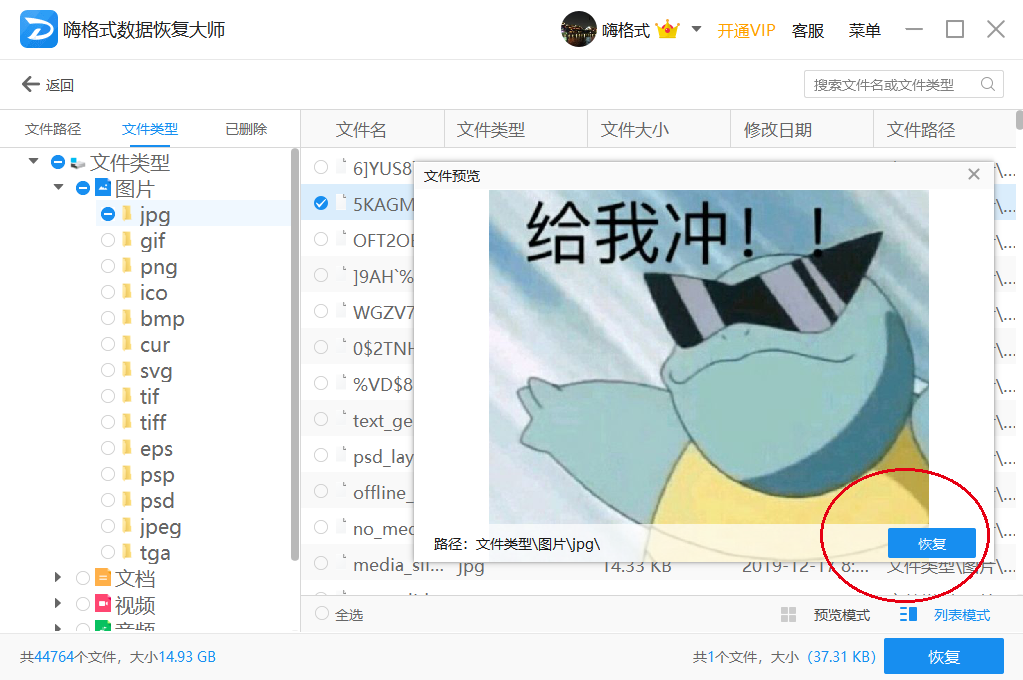Click the jpeg folder icon

pyautogui.click(x=127, y=525)
